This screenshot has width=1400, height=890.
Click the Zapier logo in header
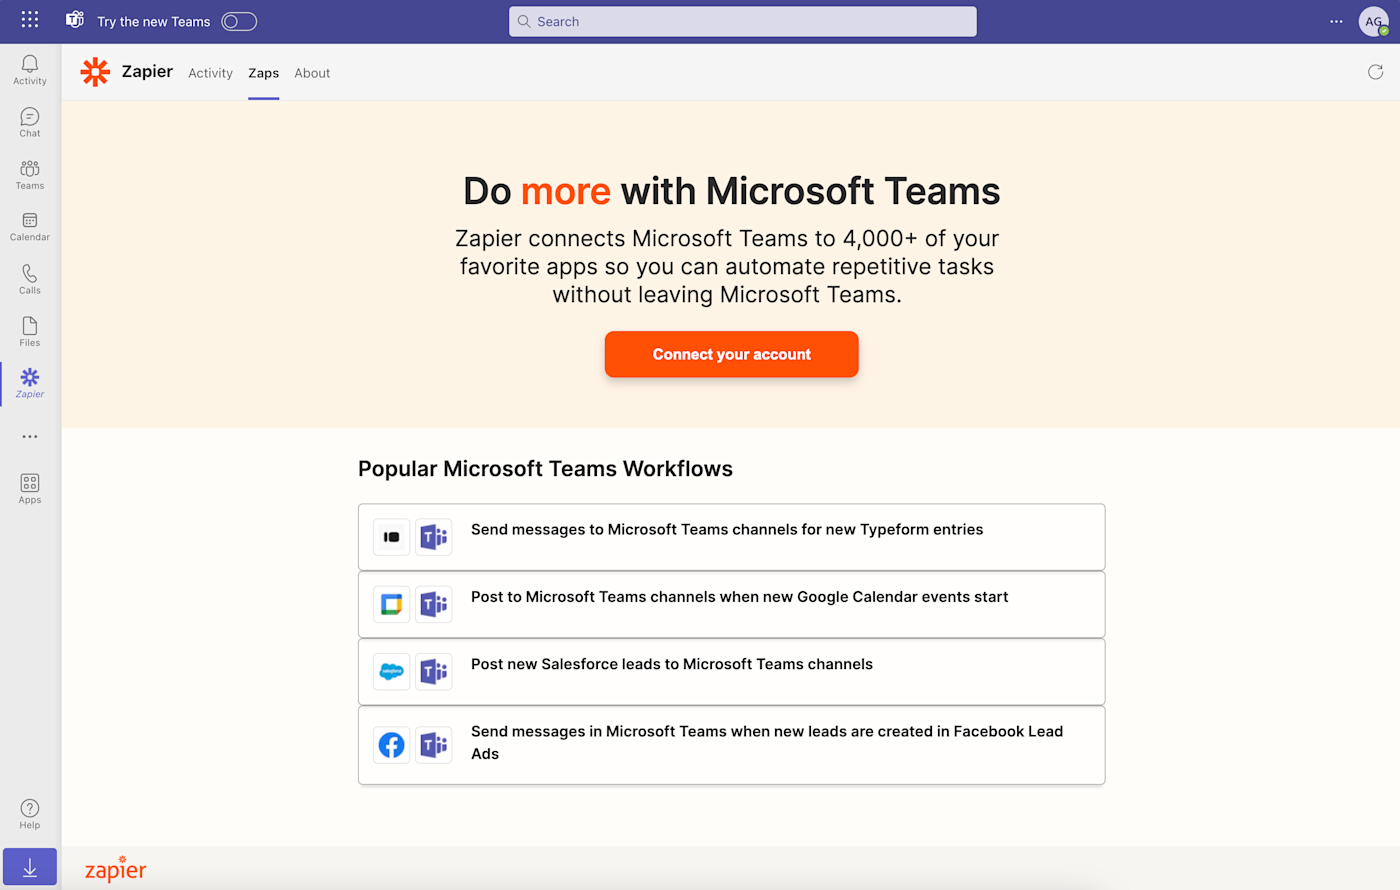tap(95, 72)
